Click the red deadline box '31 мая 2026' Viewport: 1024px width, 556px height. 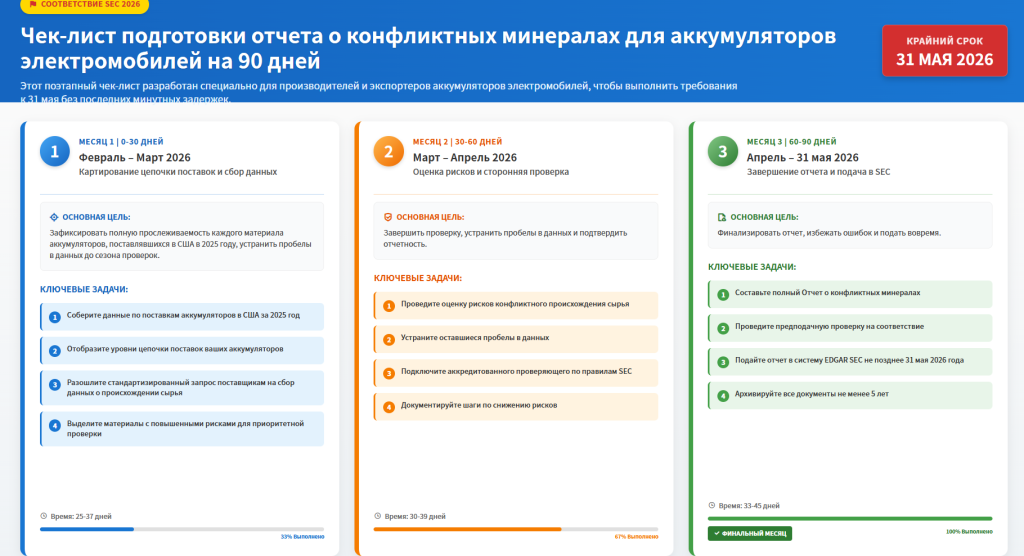[944, 51]
